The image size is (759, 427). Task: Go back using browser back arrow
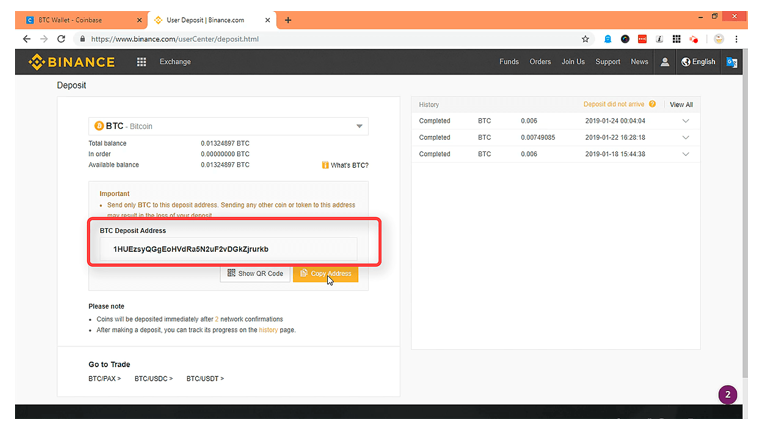pyautogui.click(x=26, y=39)
